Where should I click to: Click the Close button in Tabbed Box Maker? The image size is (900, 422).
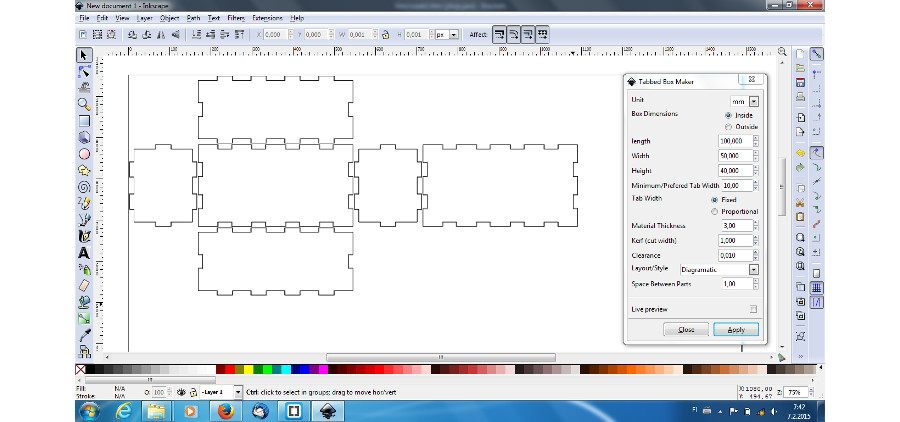tap(686, 330)
